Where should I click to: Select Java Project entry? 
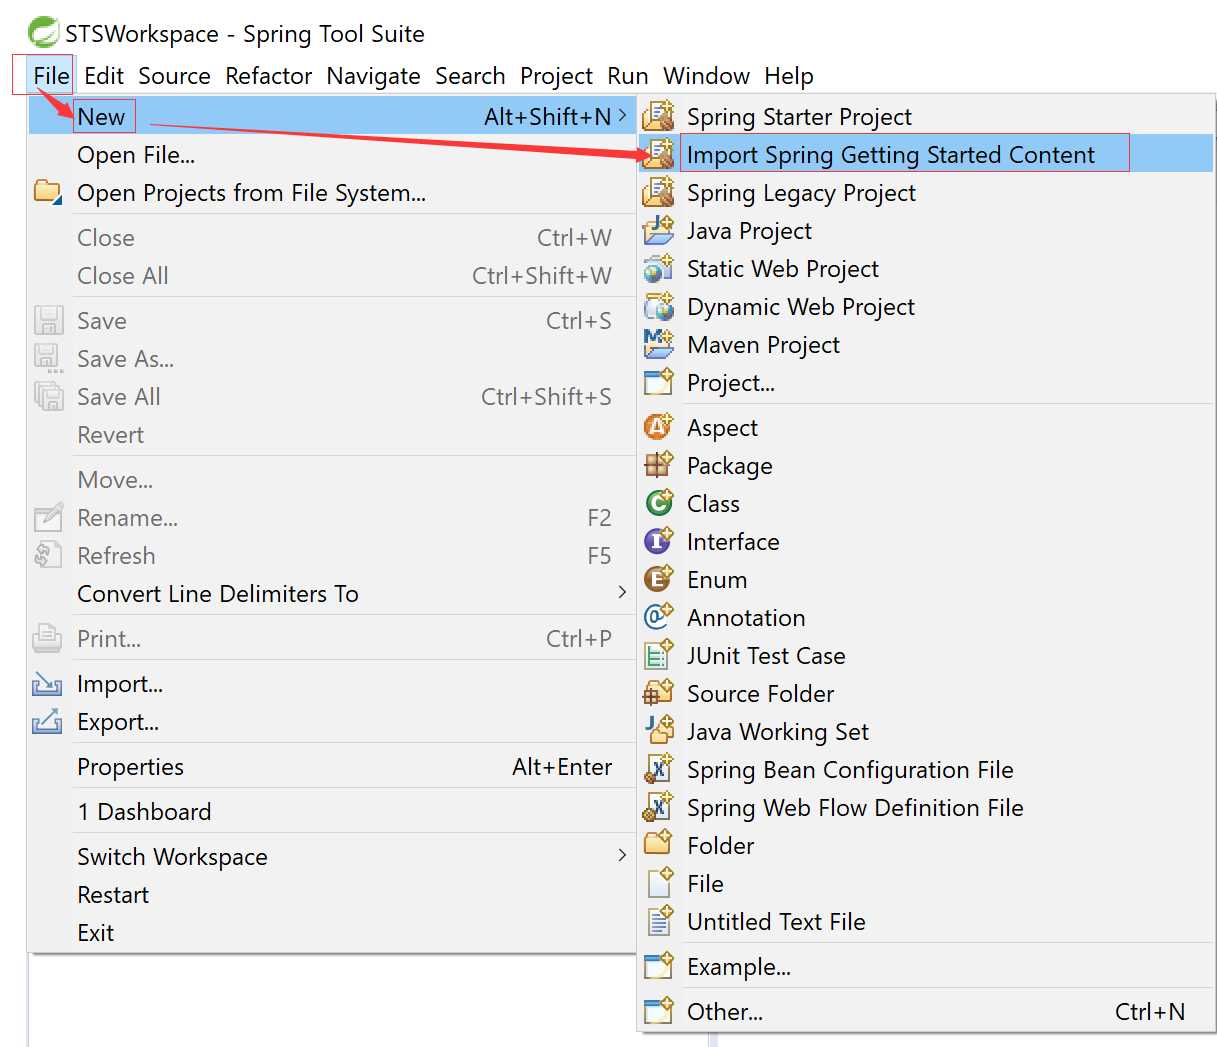(926, 230)
